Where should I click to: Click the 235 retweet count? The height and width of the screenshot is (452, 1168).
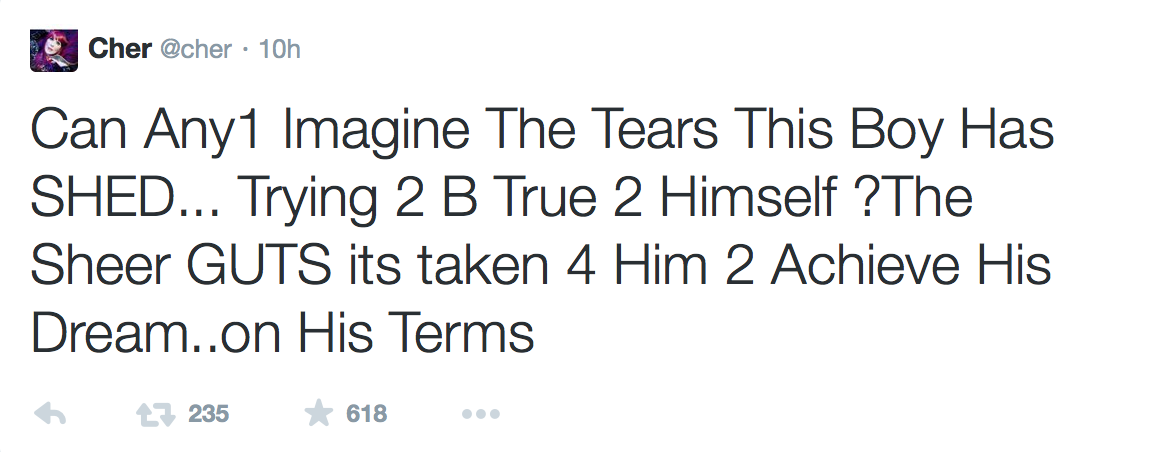pyautogui.click(x=208, y=414)
